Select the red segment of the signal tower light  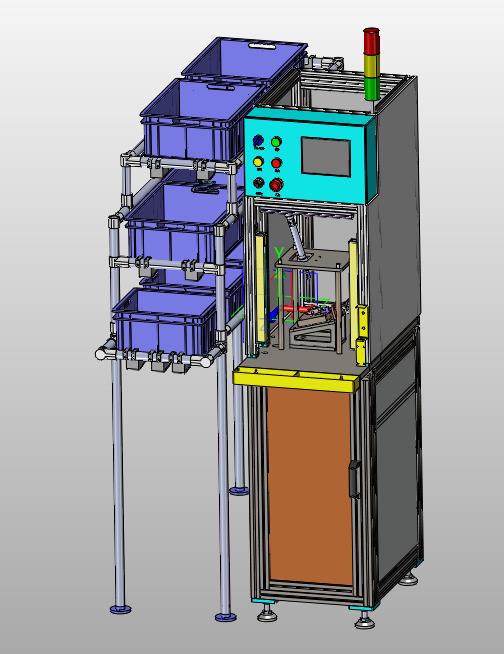tap(371, 41)
